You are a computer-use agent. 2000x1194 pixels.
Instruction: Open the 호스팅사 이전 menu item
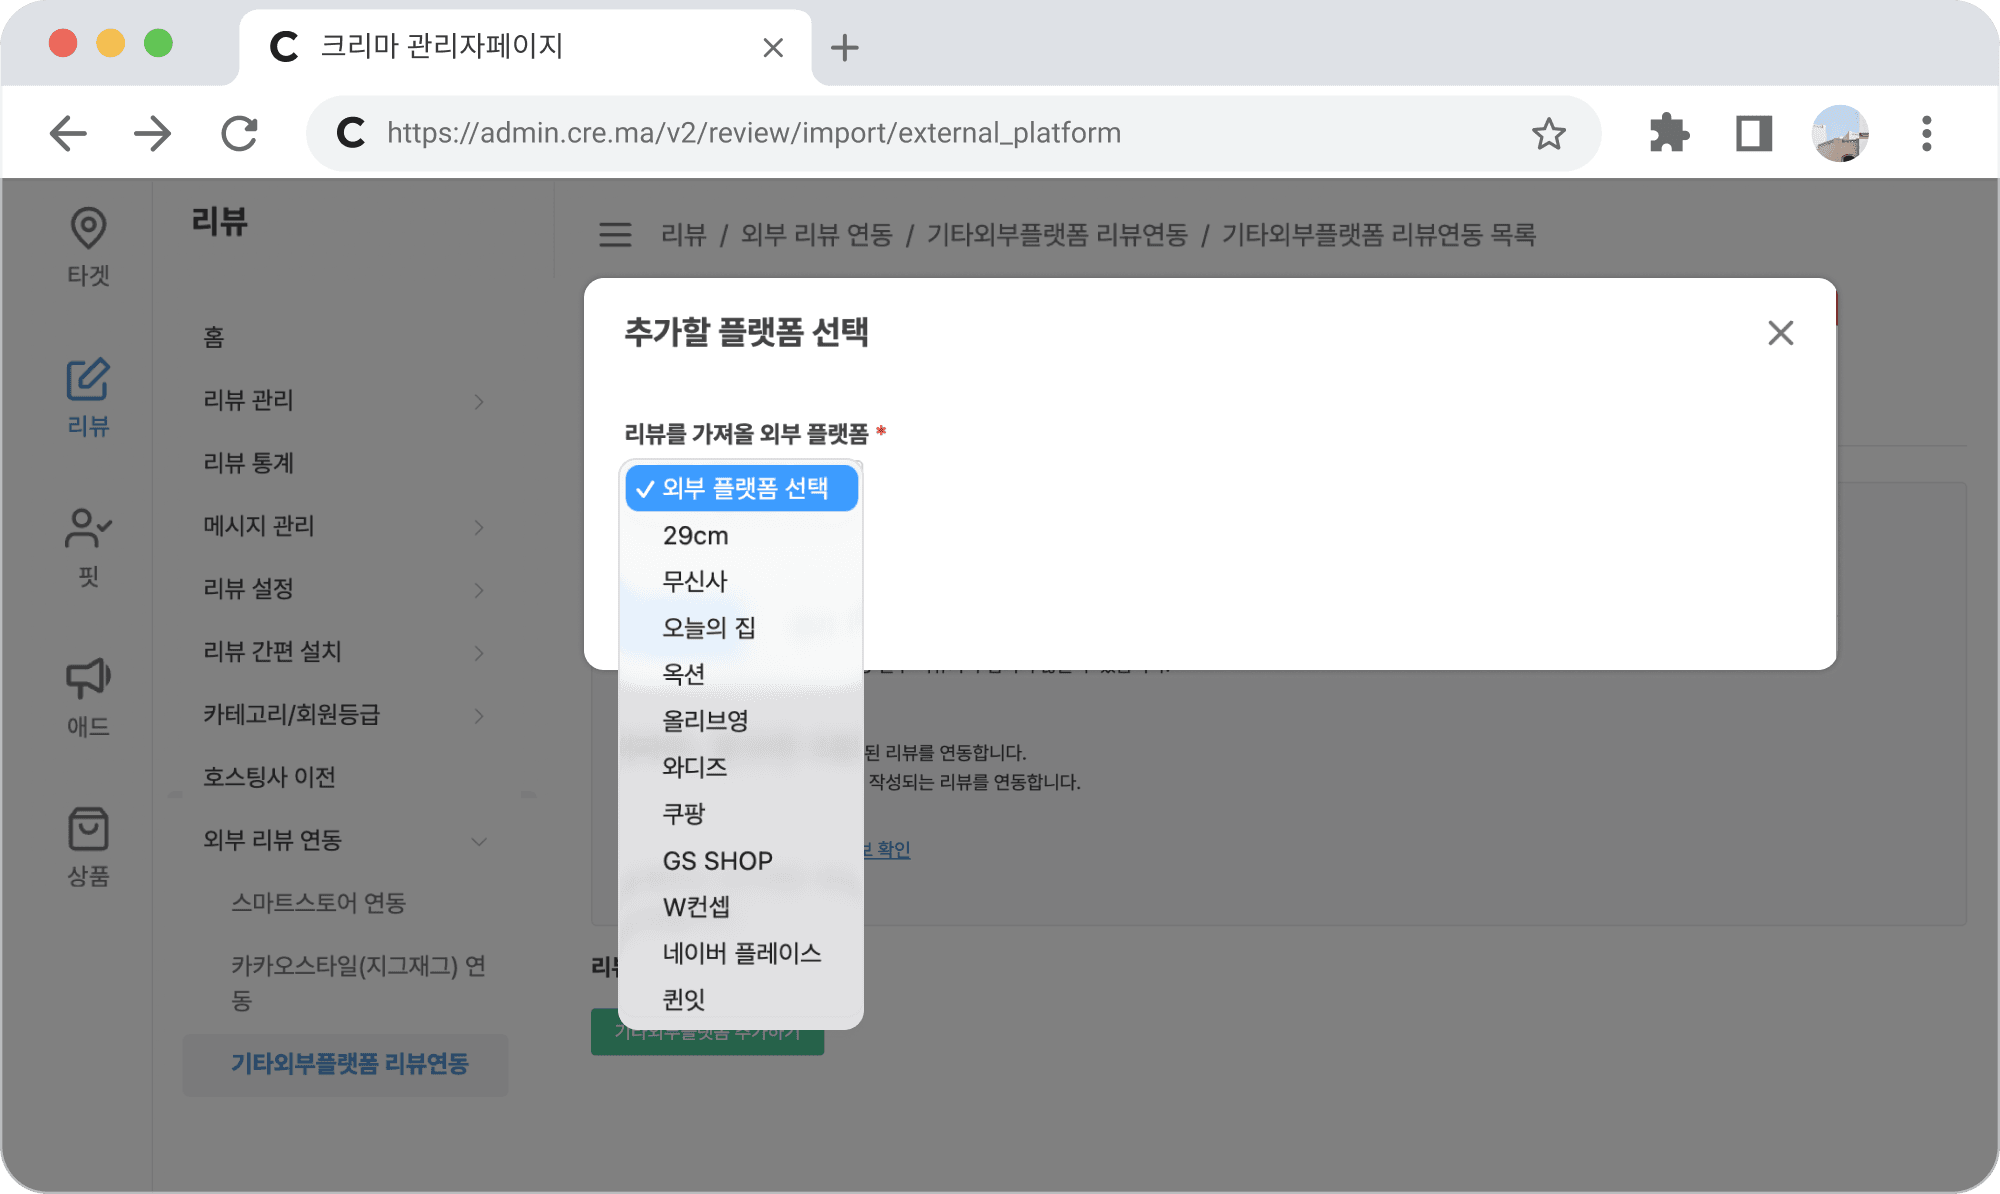click(x=269, y=777)
